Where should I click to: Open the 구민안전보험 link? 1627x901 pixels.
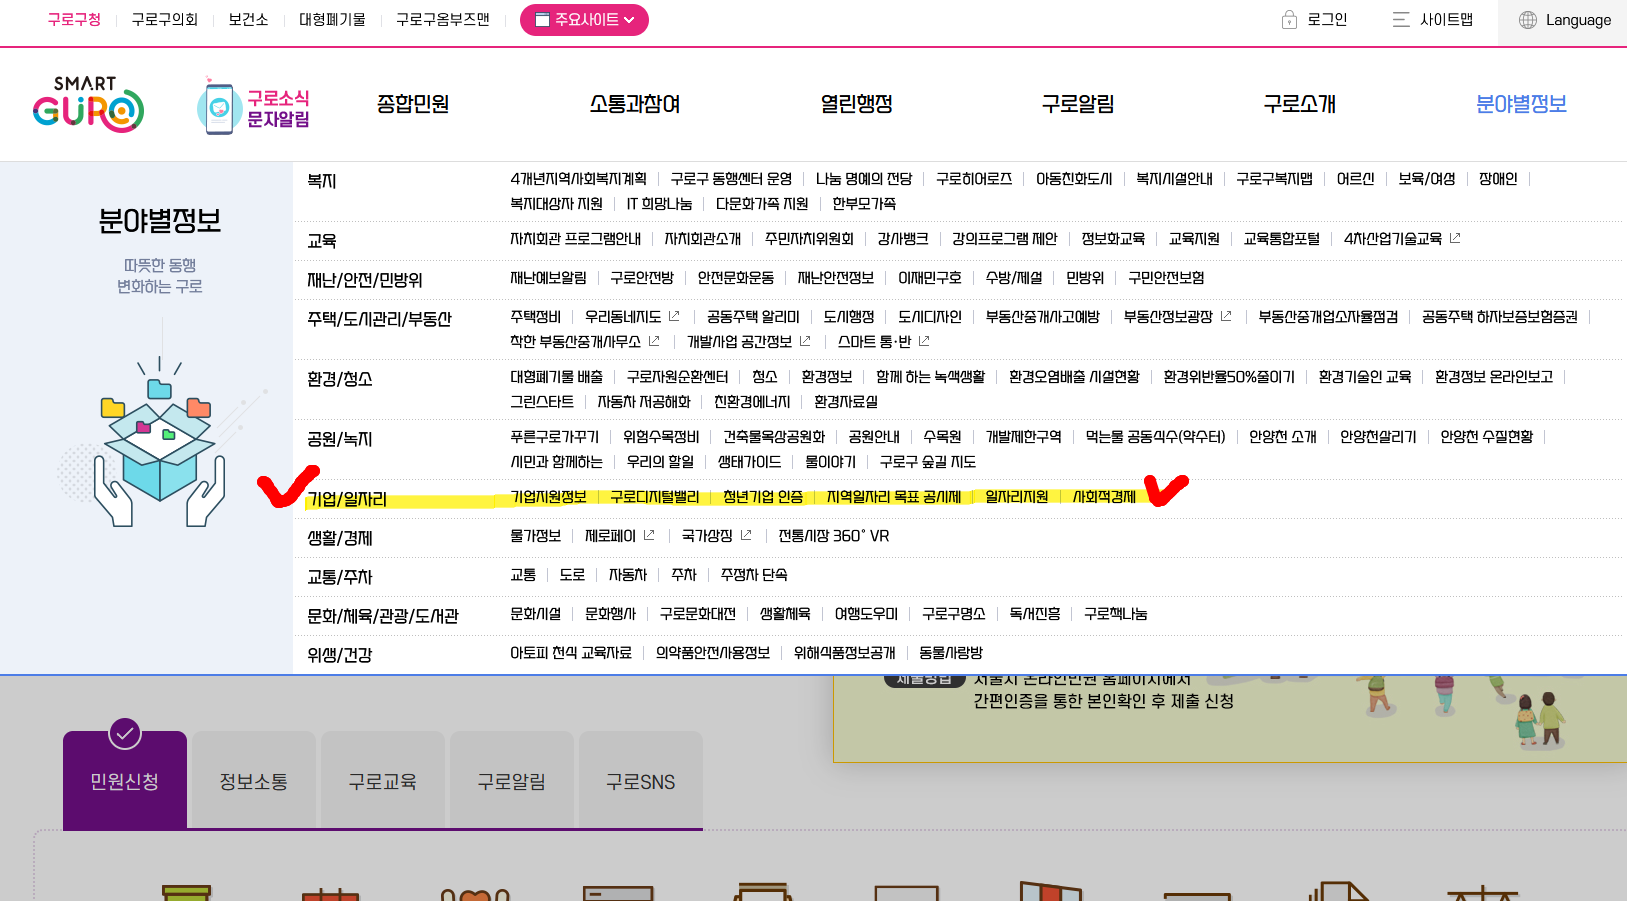click(x=1166, y=278)
